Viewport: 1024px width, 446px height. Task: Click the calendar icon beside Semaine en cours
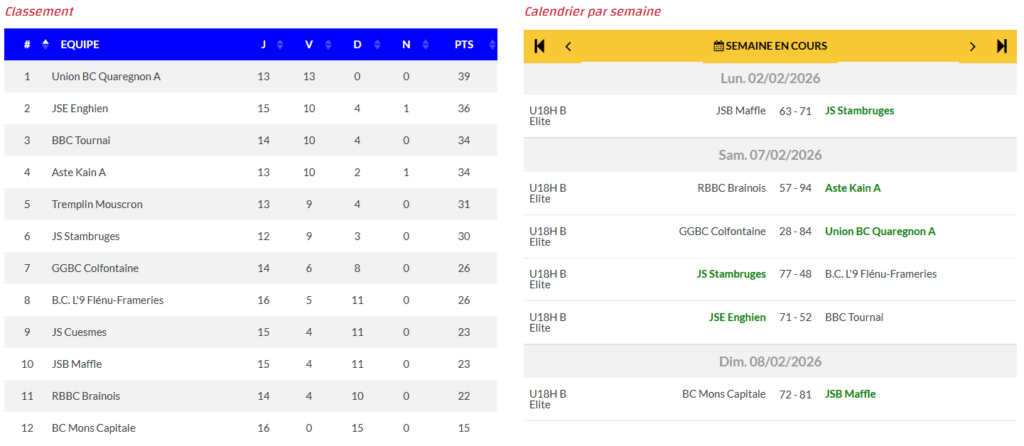click(718, 46)
